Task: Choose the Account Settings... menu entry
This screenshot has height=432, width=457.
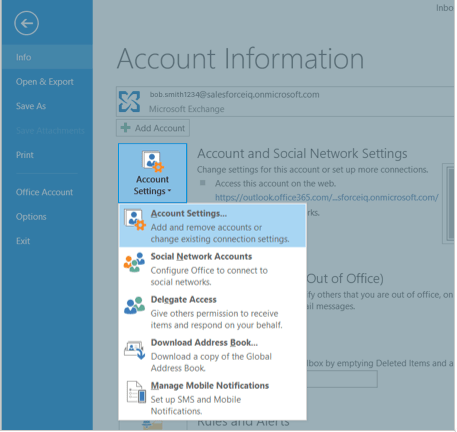Action: [x=213, y=226]
